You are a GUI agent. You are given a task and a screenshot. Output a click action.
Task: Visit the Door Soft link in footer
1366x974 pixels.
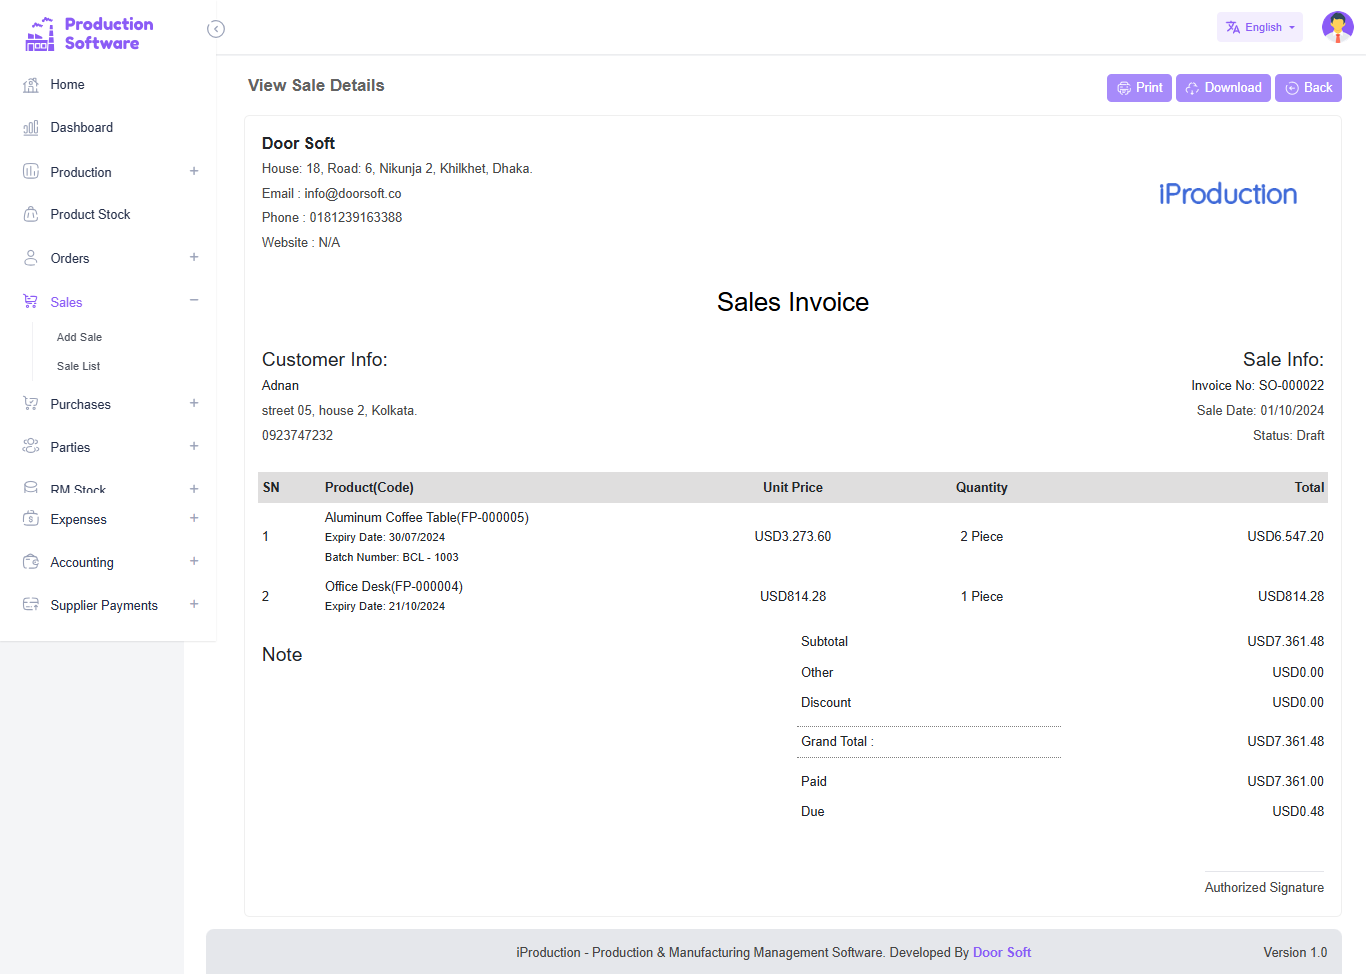pyautogui.click(x=1002, y=952)
